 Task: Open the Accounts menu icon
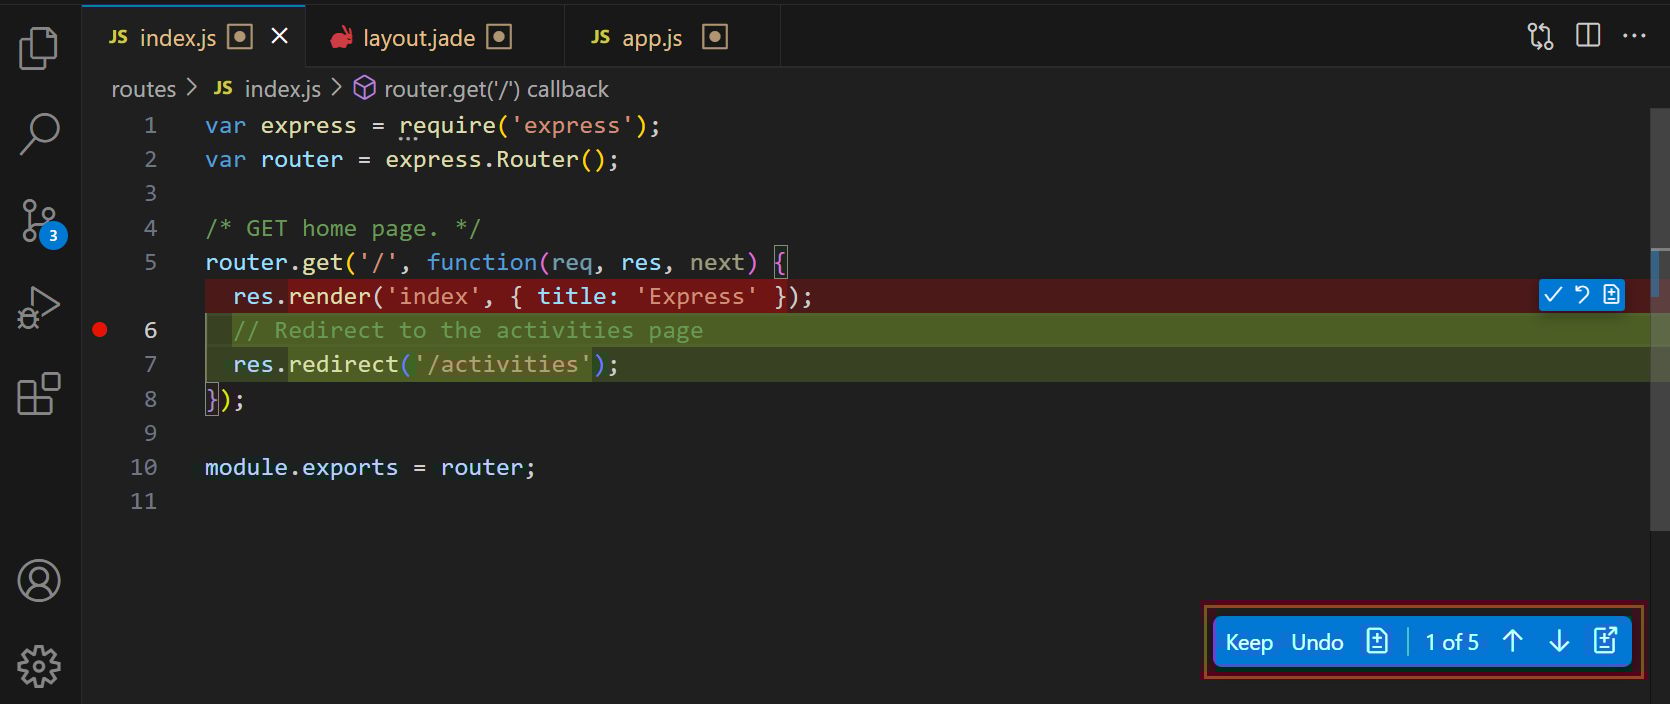pos(39,581)
